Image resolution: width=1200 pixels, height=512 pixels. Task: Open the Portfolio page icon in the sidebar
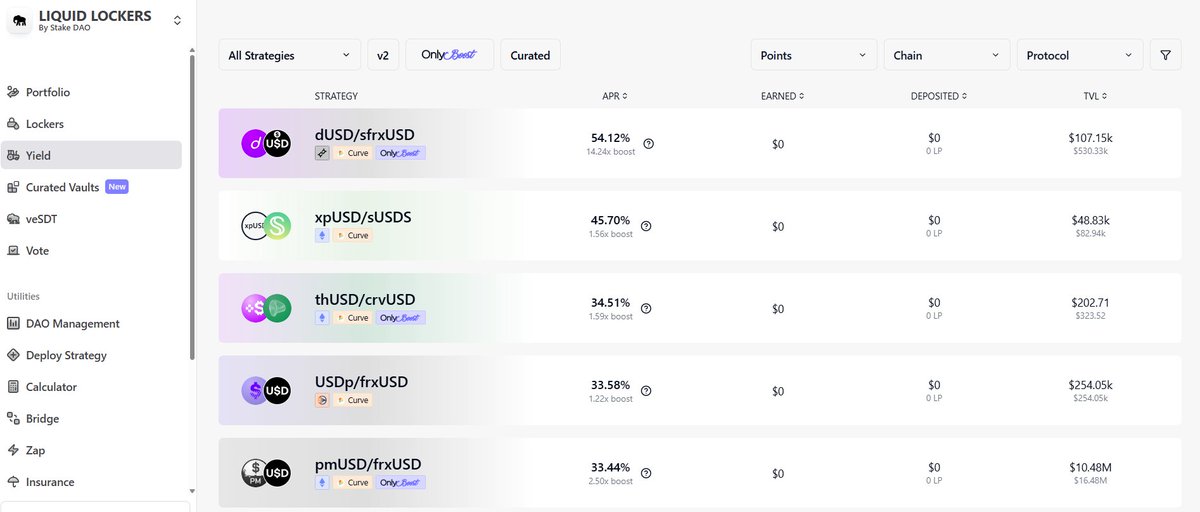(x=13, y=92)
